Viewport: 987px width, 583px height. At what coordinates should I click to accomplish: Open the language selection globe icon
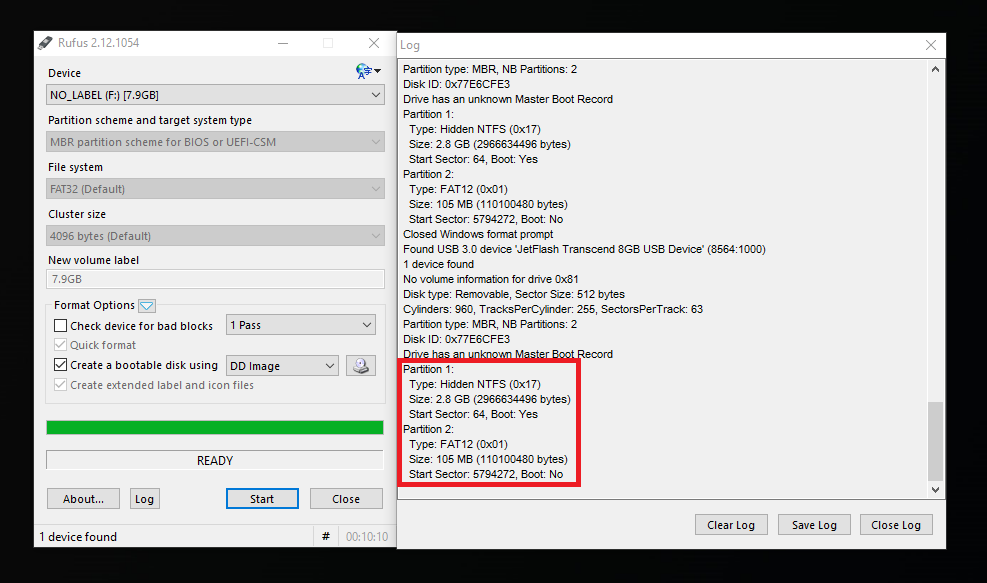point(368,71)
